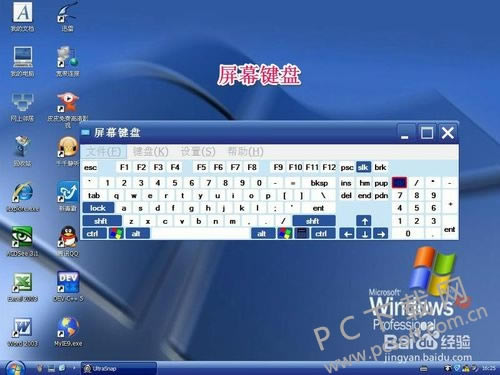Open the 设置(S) menu
The width and height of the screenshot is (500, 375).
click(198, 152)
